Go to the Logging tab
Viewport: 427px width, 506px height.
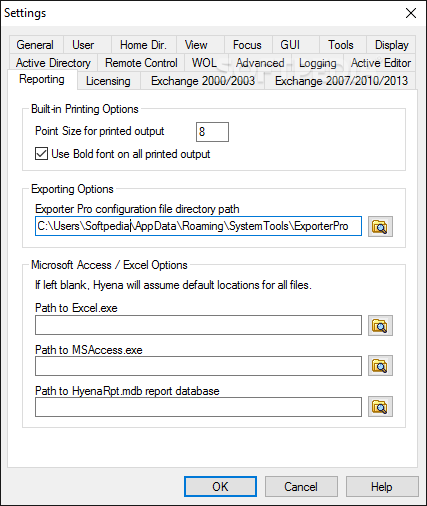click(x=318, y=63)
